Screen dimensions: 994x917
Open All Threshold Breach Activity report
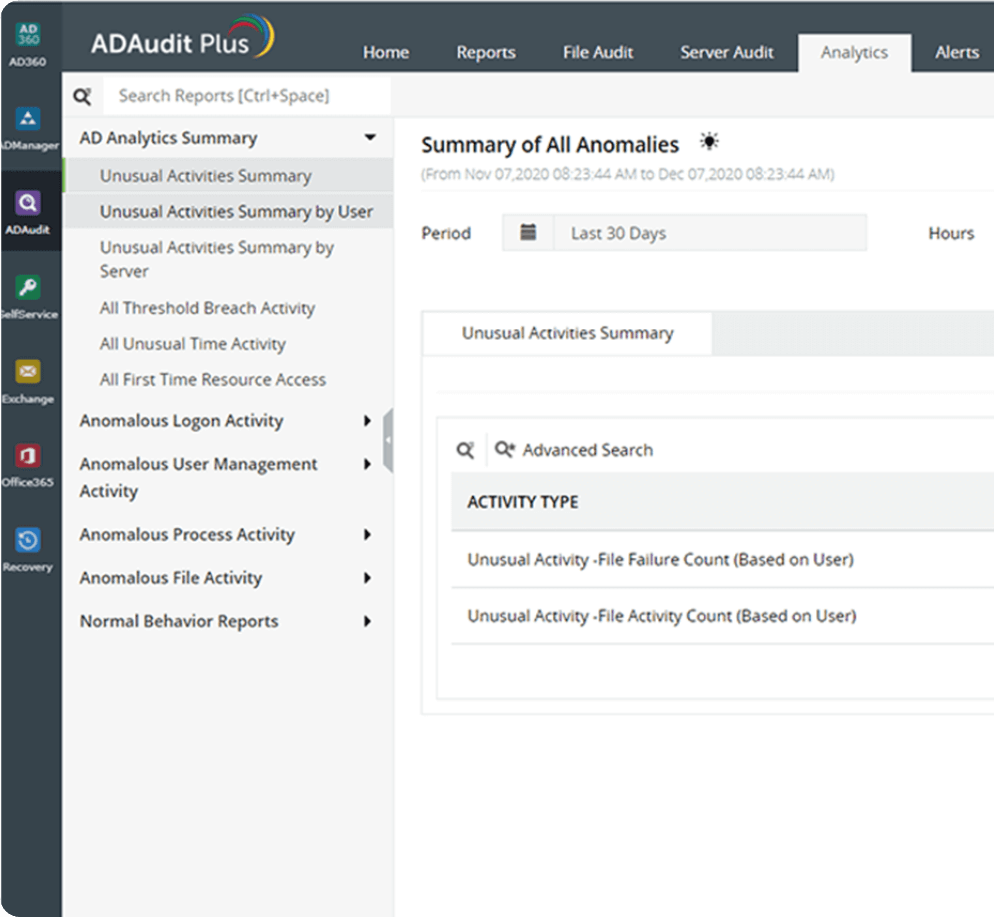[207, 308]
